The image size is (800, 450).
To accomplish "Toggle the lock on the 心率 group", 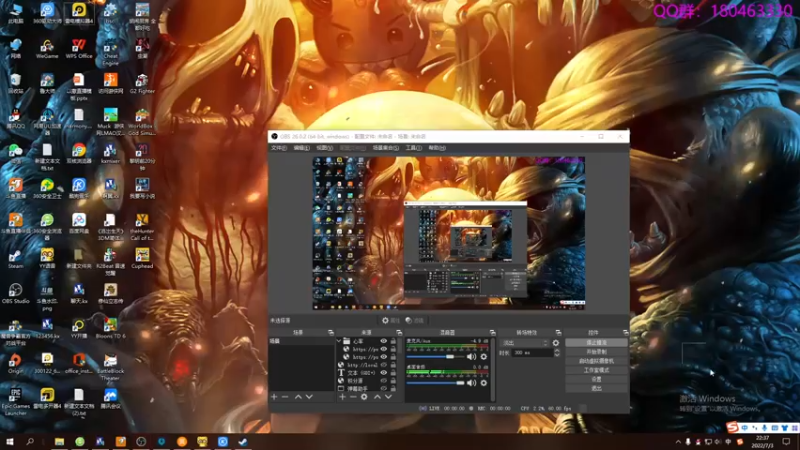I will (393, 341).
